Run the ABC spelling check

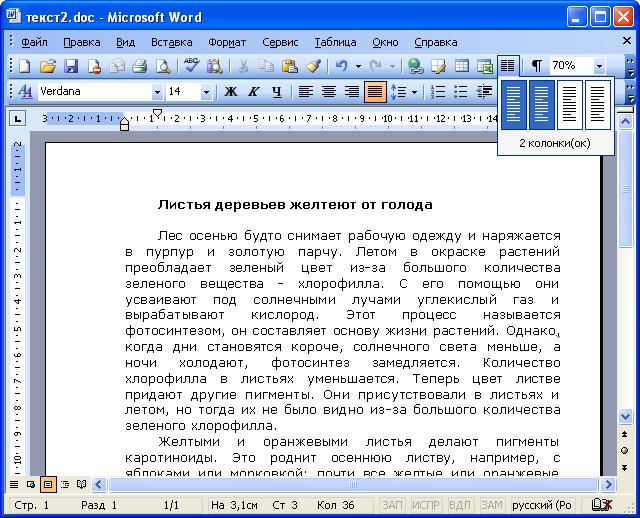(x=191, y=66)
